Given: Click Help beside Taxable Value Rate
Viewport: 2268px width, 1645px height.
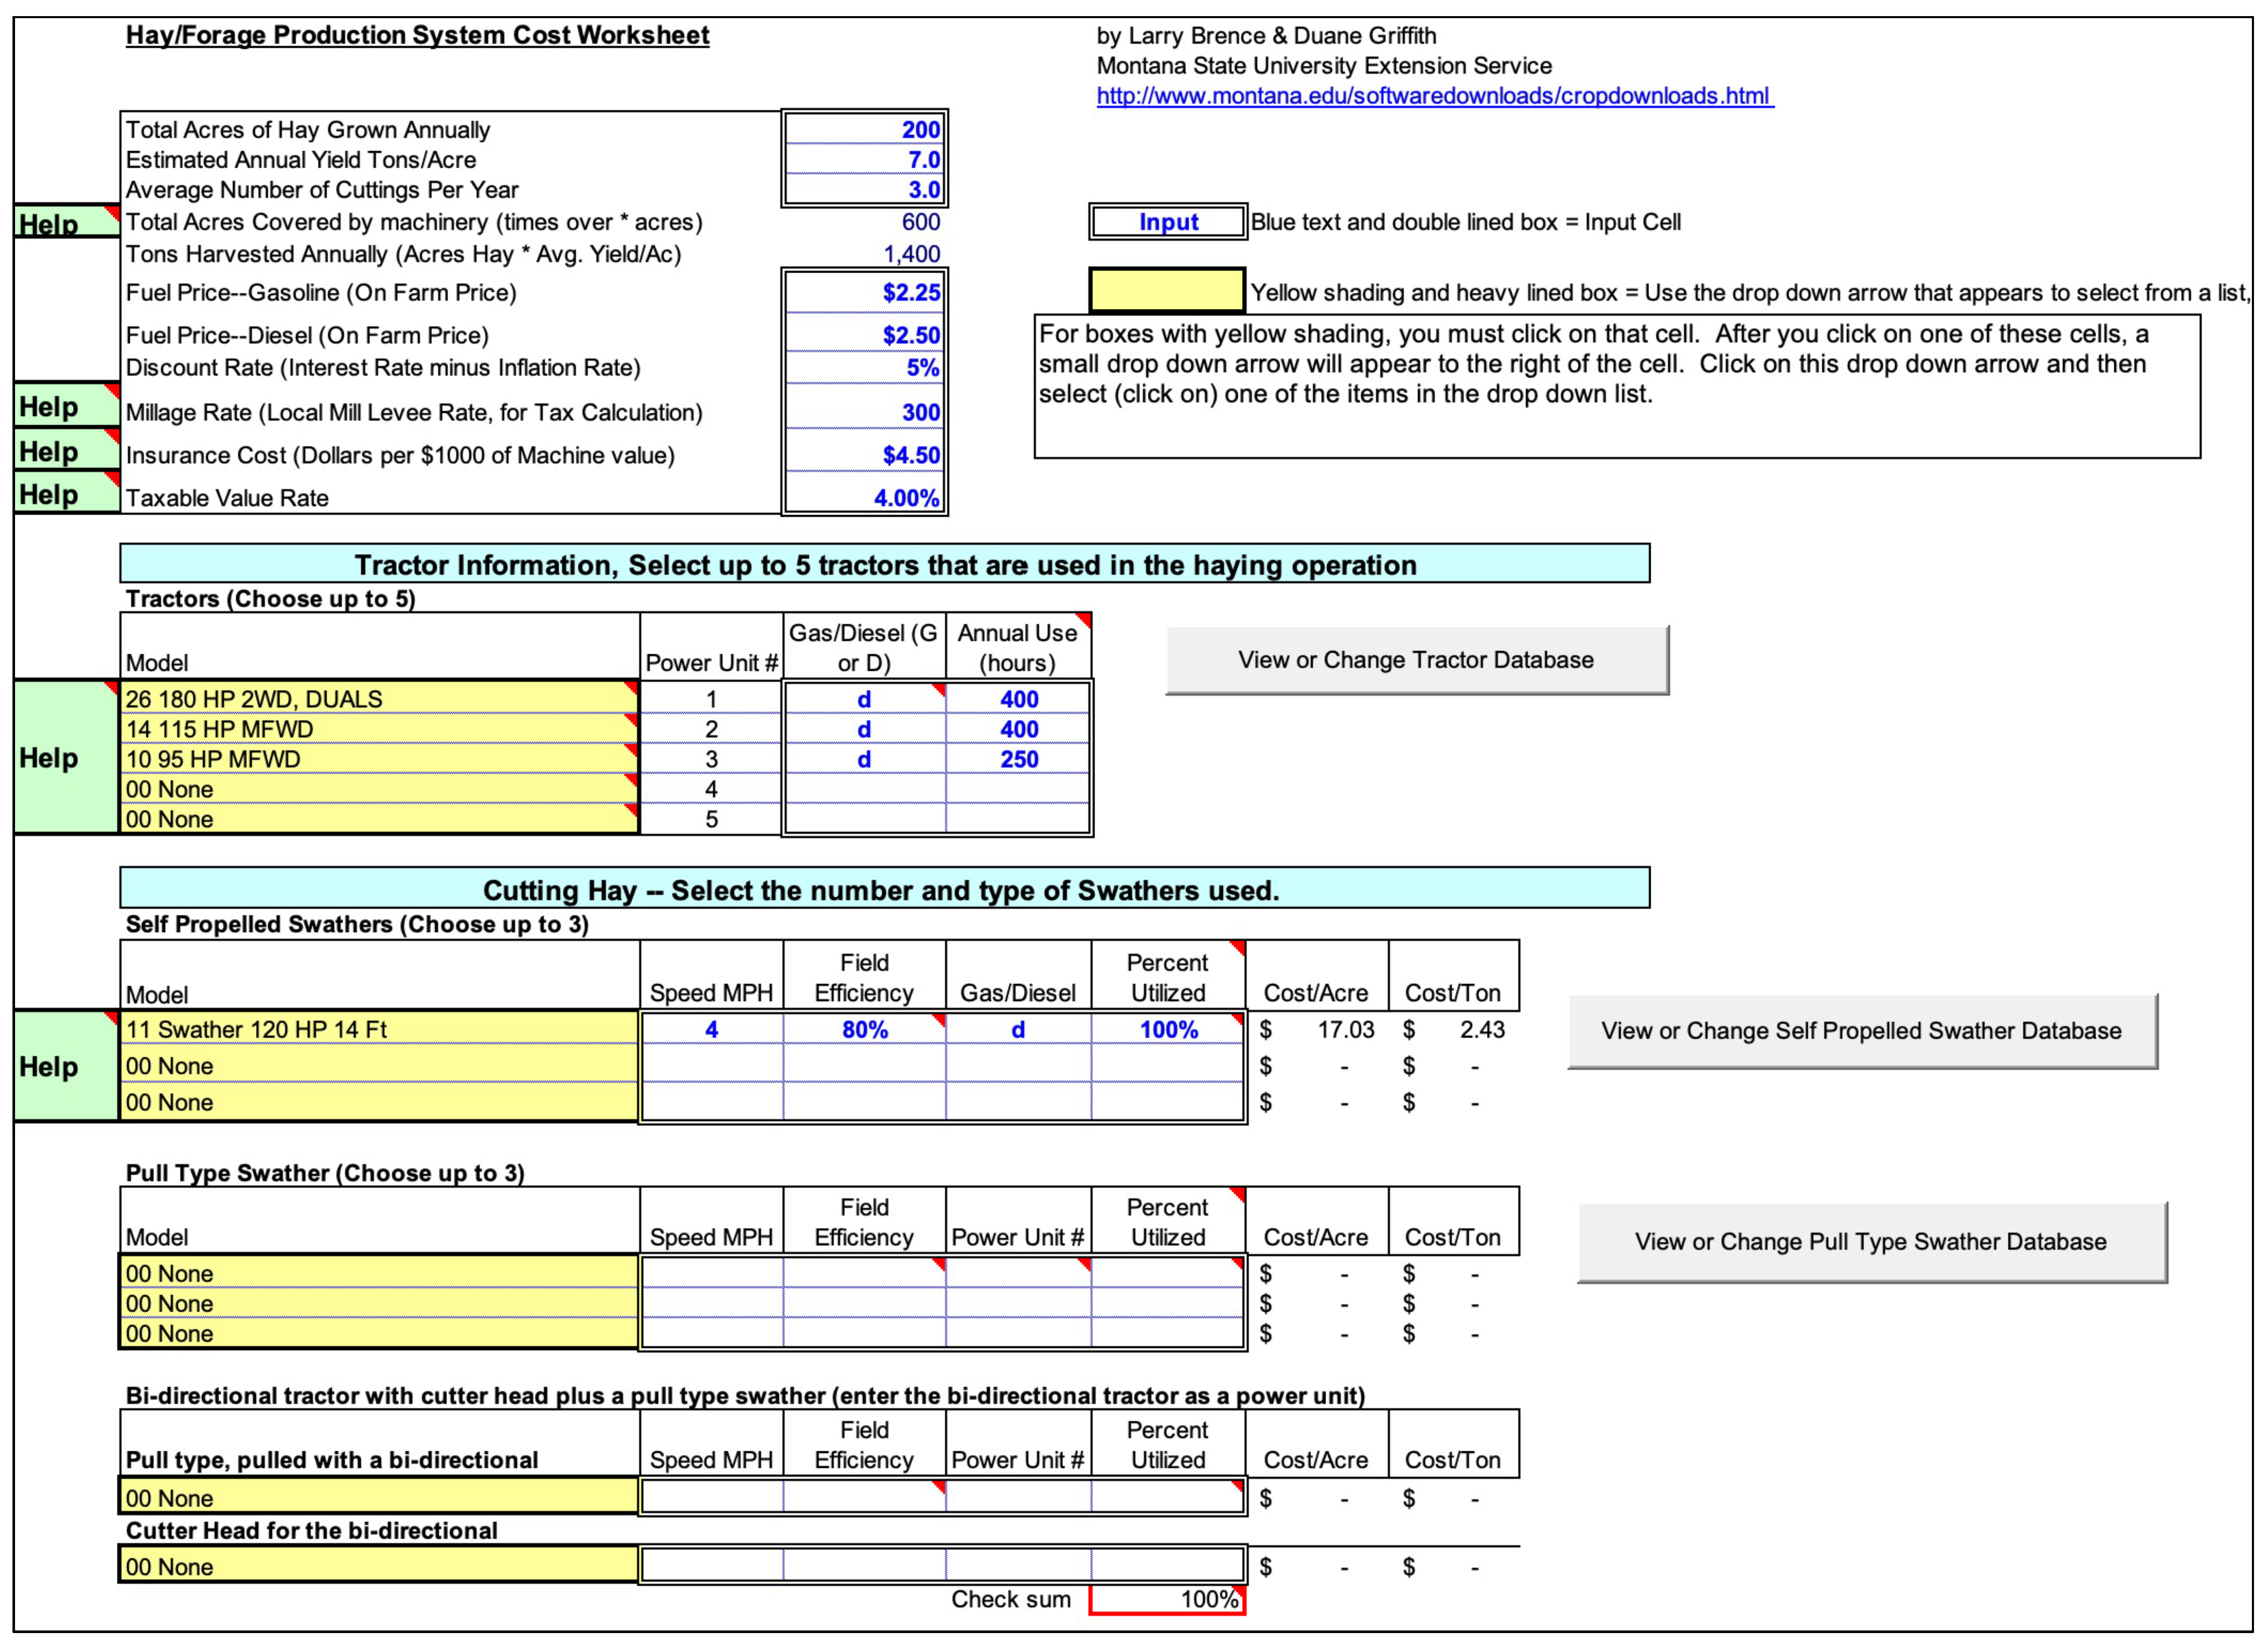Looking at the screenshot, I should [66, 494].
